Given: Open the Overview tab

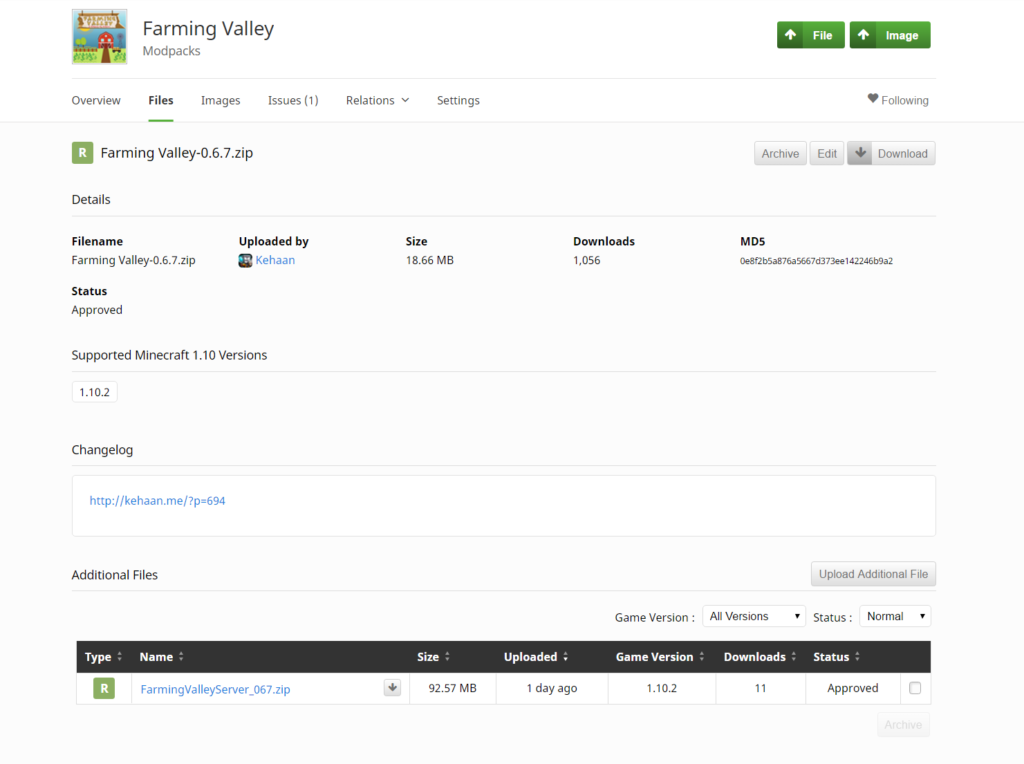Looking at the screenshot, I should tap(96, 100).
